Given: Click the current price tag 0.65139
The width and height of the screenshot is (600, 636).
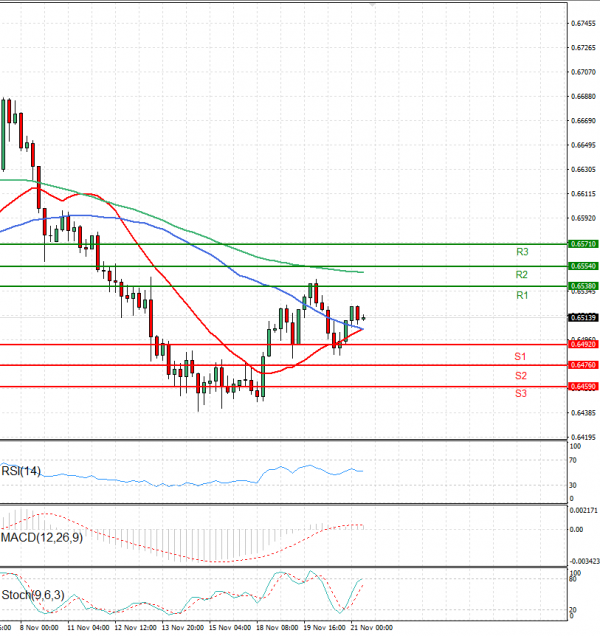Looking at the screenshot, I should coord(583,317).
